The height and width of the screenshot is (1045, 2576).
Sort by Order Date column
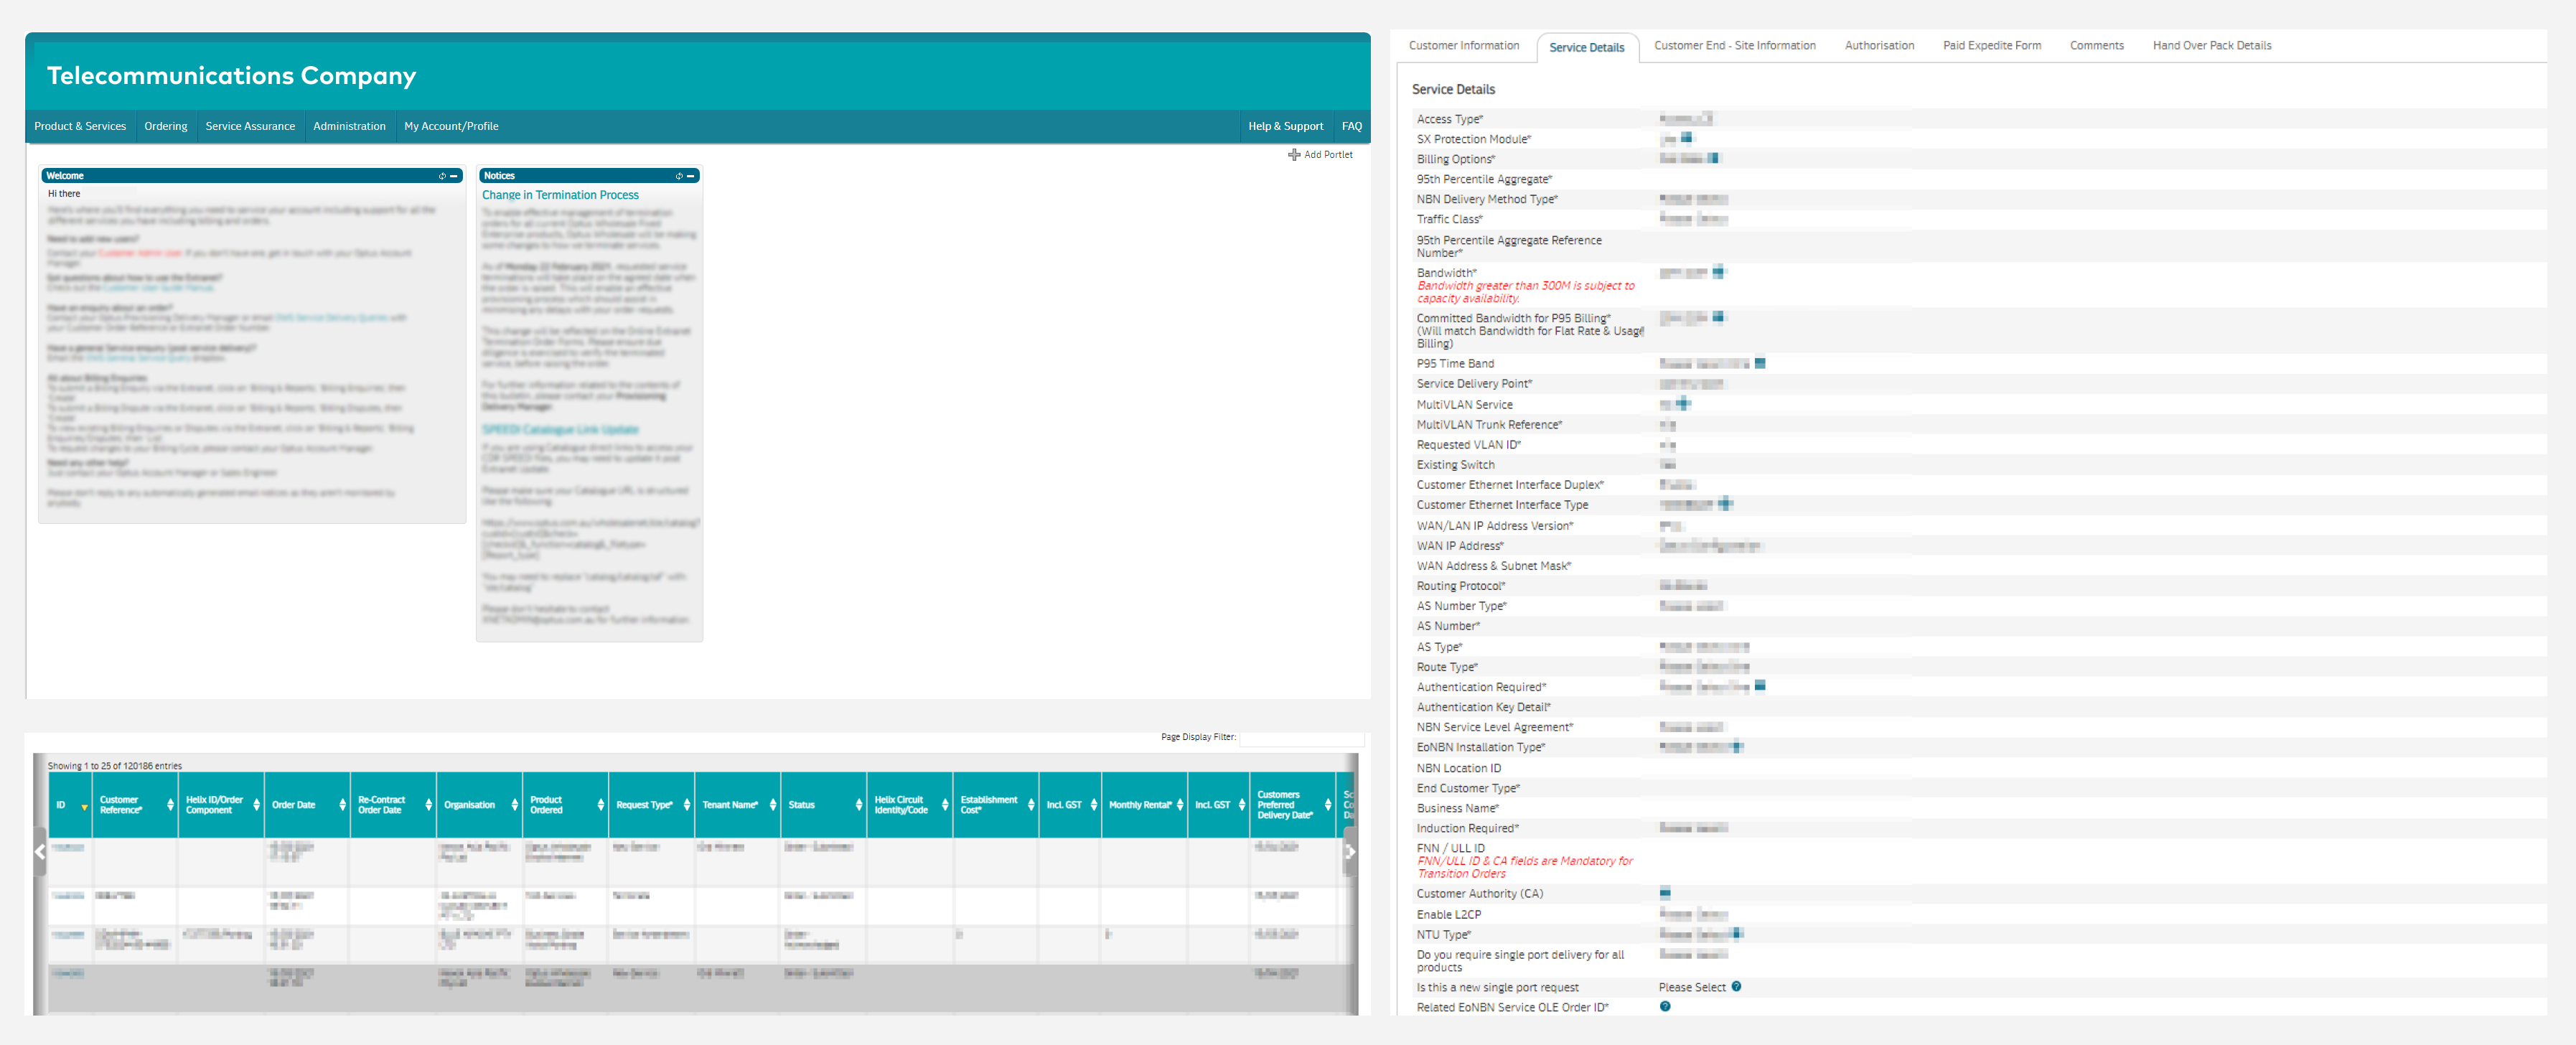342,805
